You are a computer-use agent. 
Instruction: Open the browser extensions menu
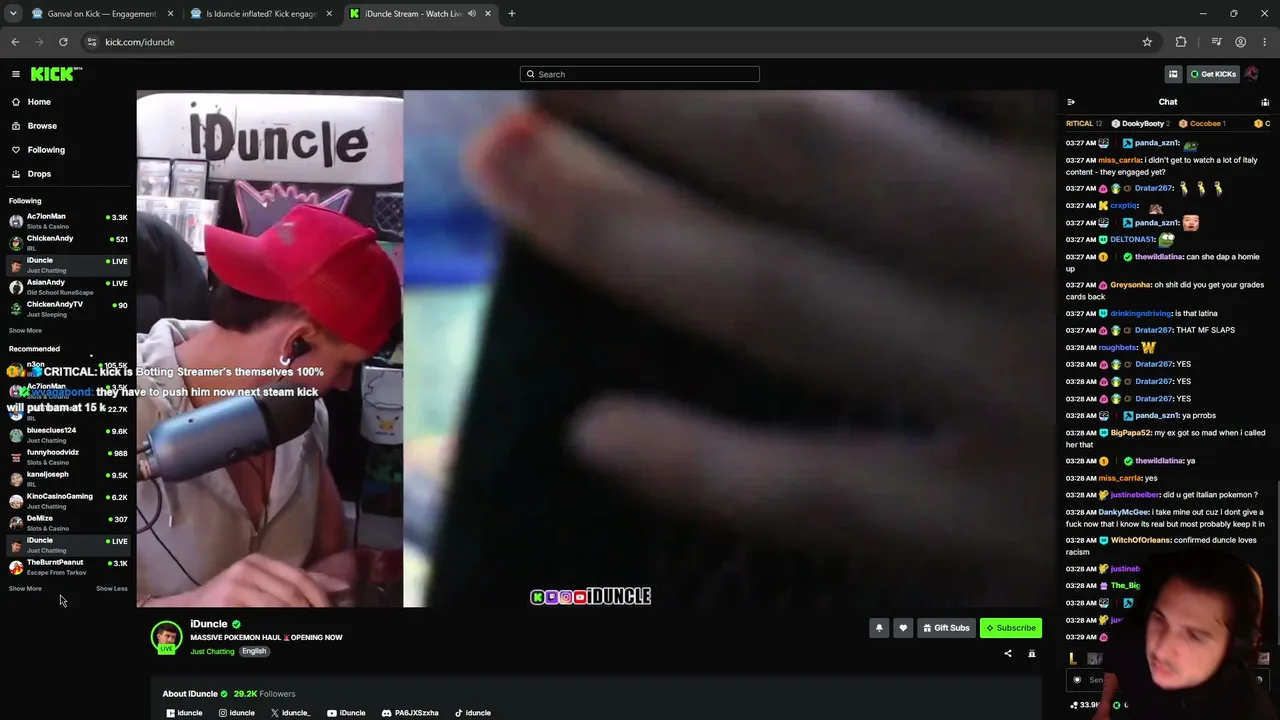point(1181,42)
